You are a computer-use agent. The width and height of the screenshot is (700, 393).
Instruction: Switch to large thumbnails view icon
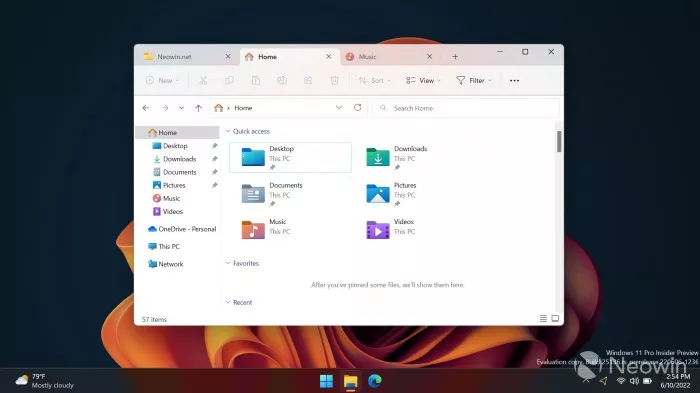[555, 318]
